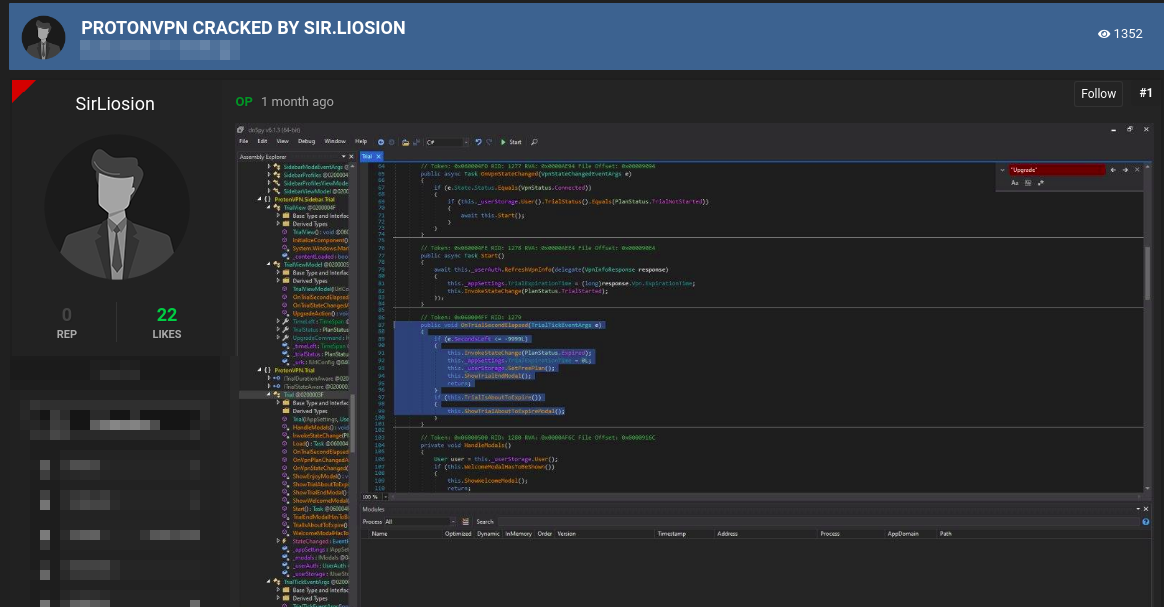This screenshot has height=607, width=1164.
Task: Open assembly search via magnifier icon
Action: coord(534,142)
